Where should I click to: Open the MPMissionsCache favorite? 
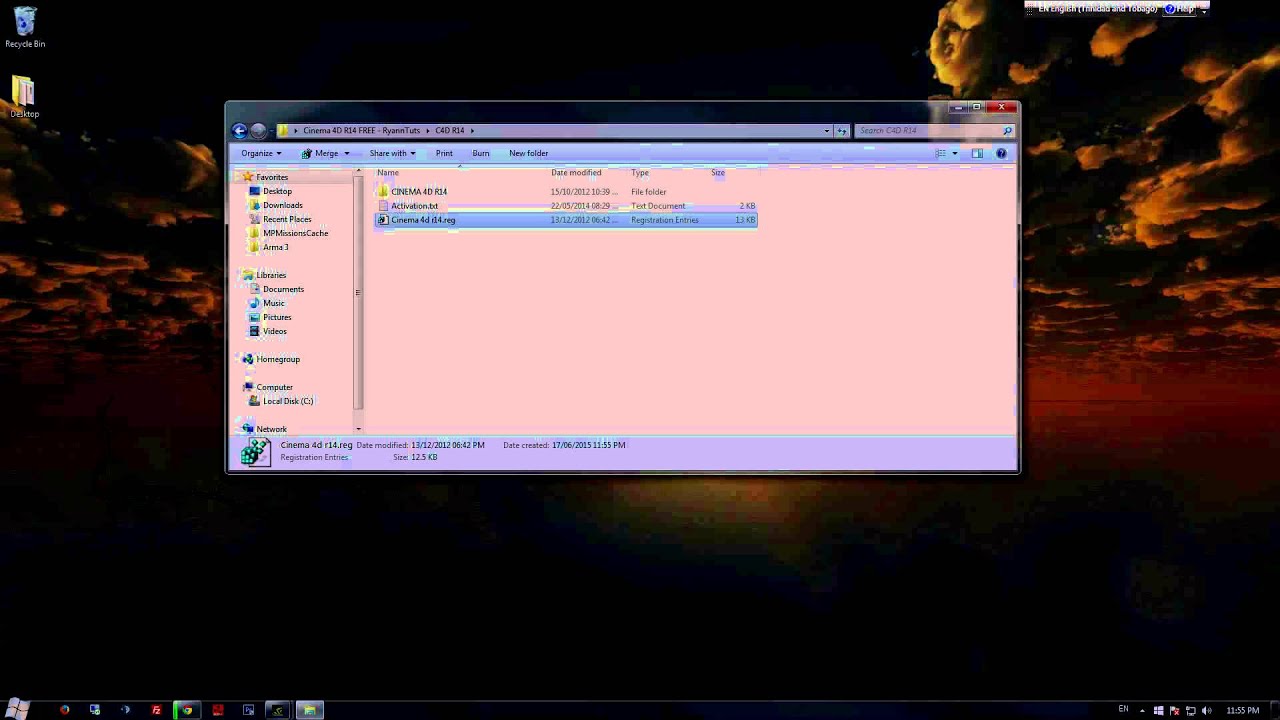[x=295, y=233]
